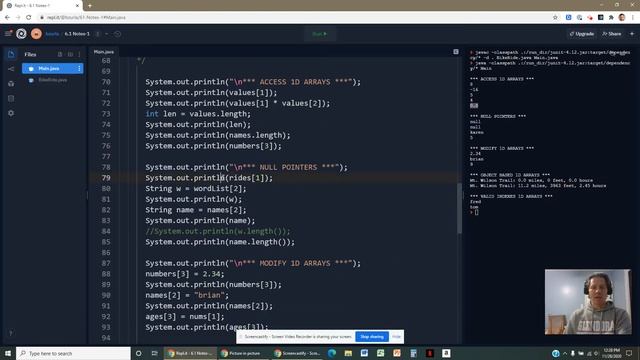Show hidden system tray icons
The image size is (640, 360).
[565, 353]
